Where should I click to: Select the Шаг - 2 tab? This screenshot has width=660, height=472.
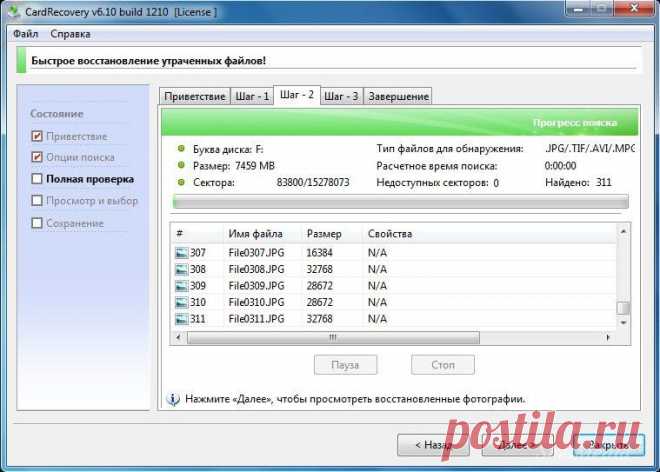297,95
